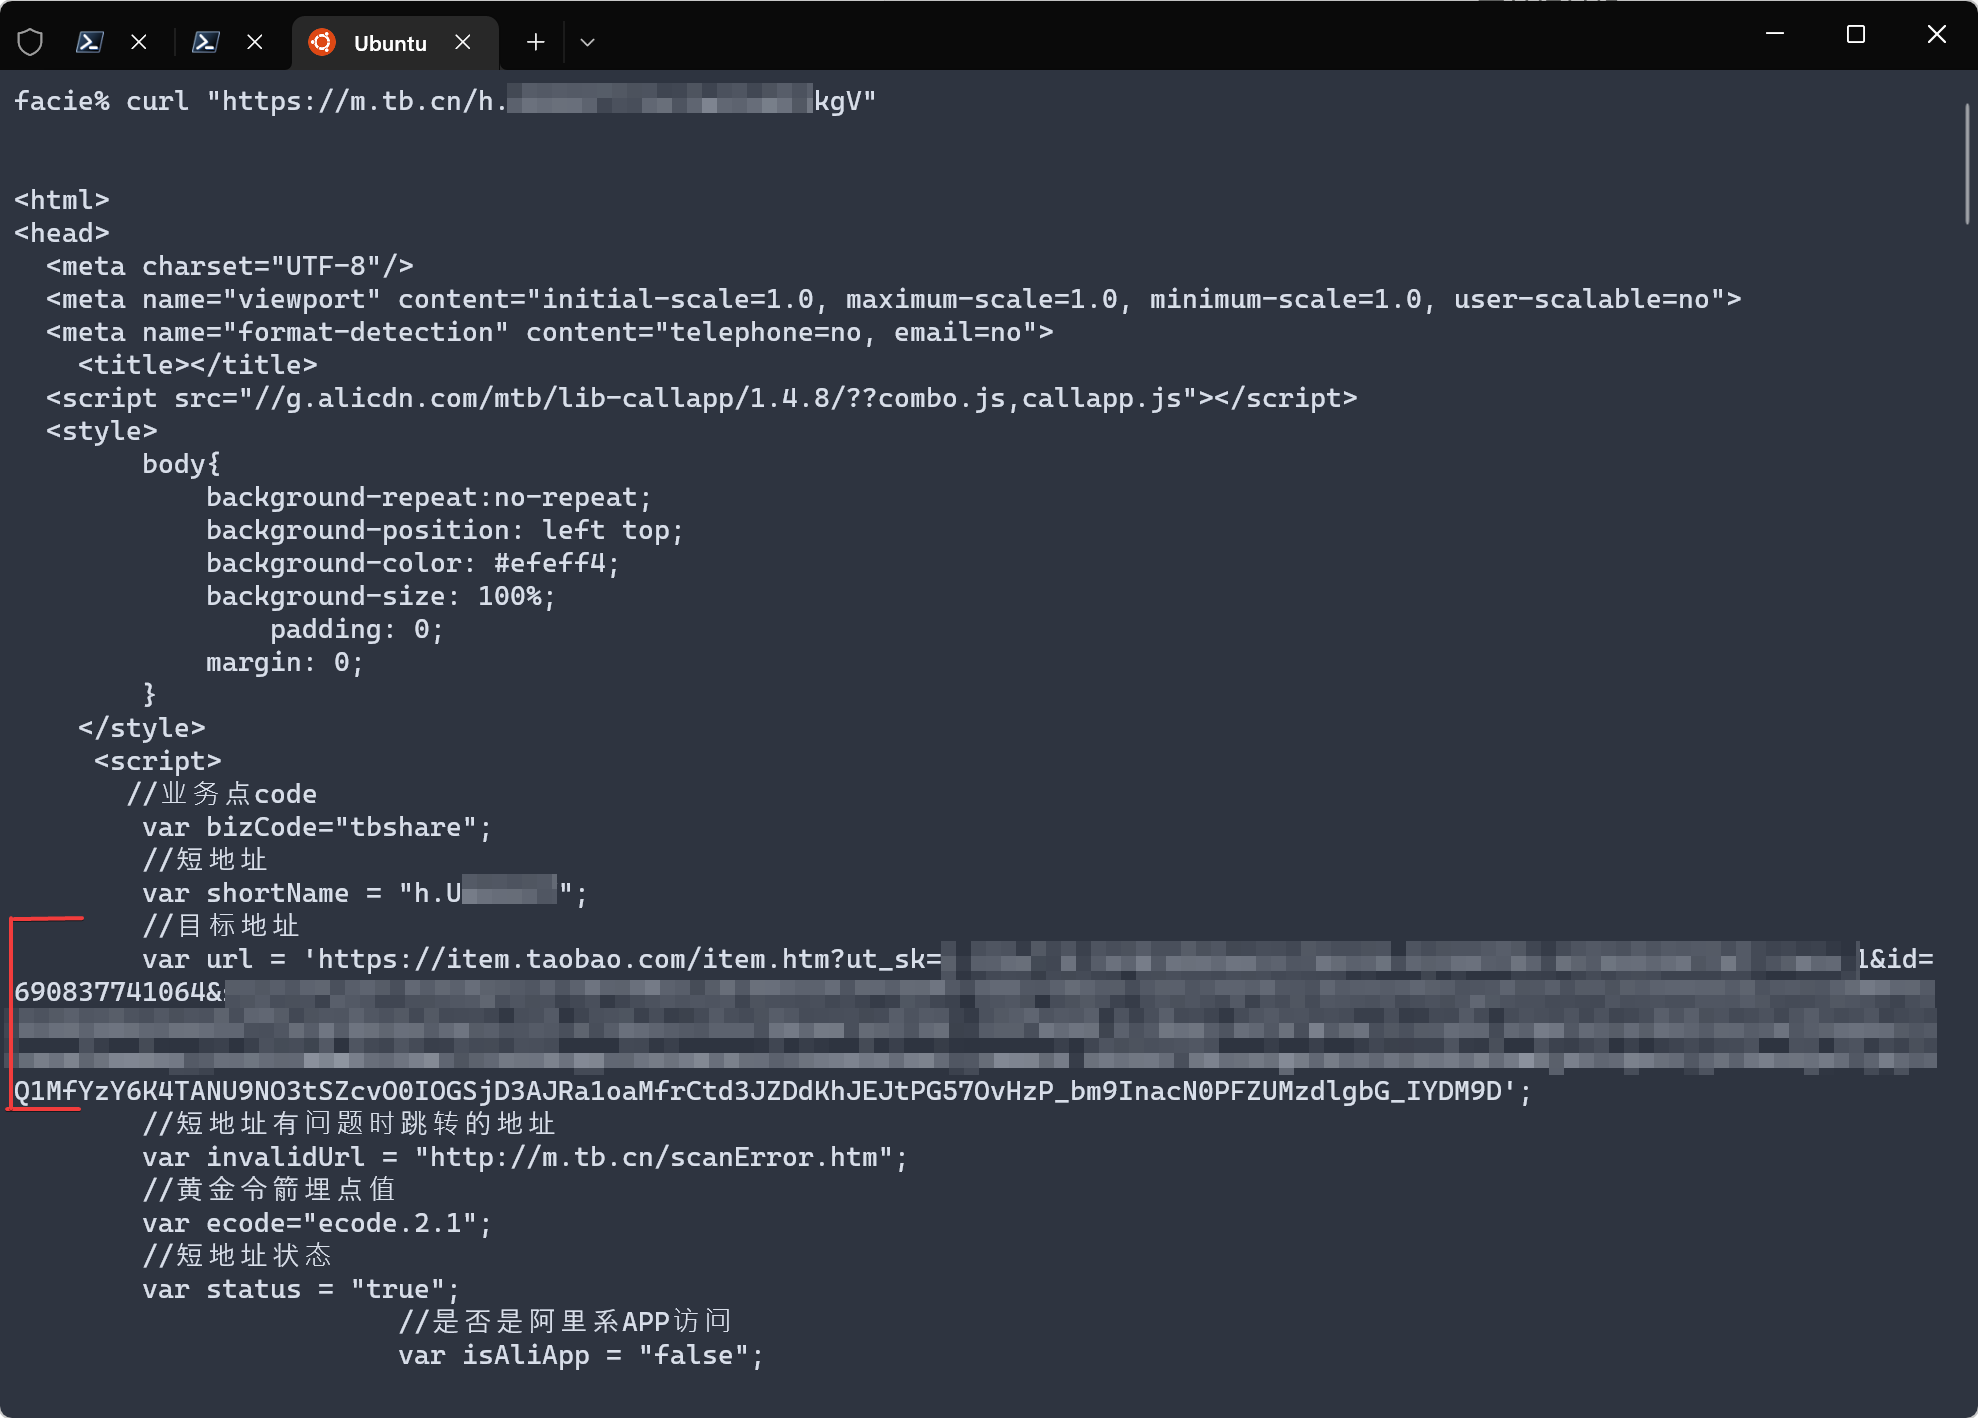Click the viewport meta tag line
This screenshot has height=1418, width=1978.
[894, 299]
